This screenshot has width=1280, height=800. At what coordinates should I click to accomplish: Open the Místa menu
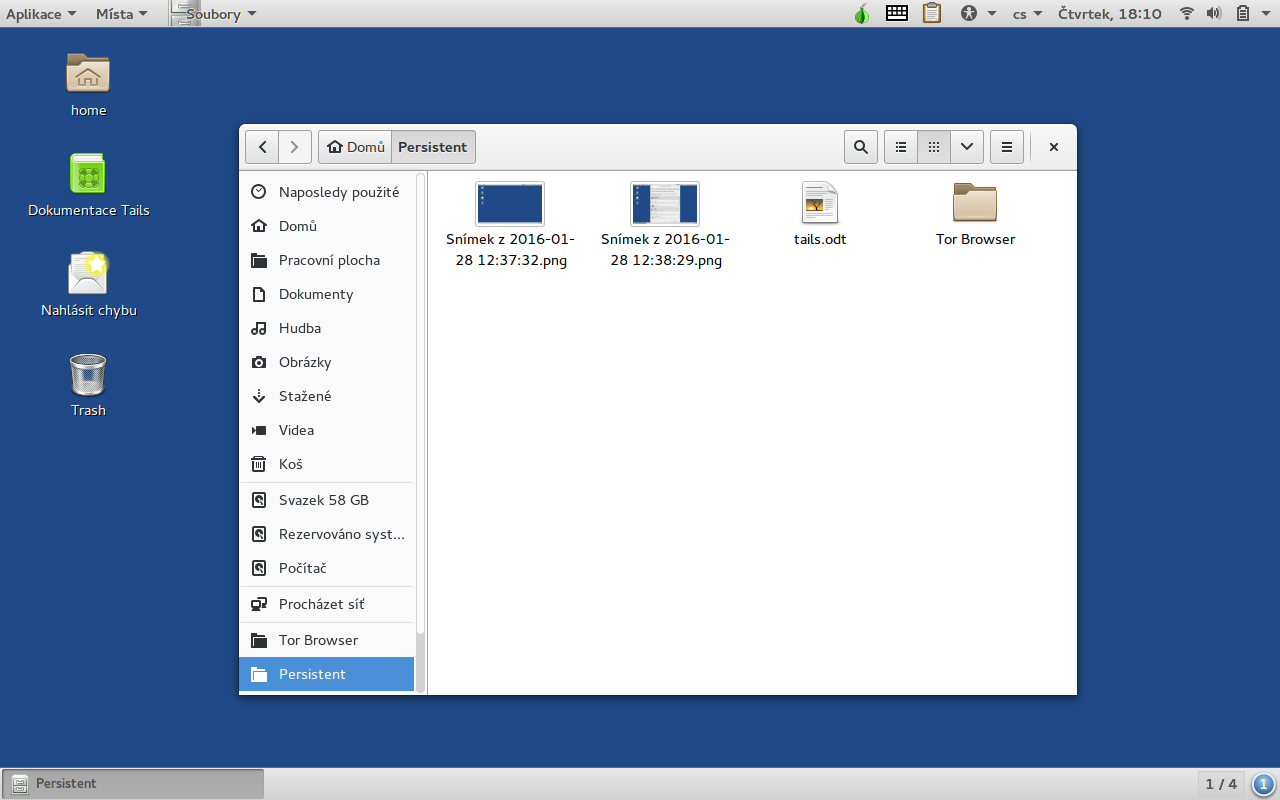click(x=122, y=14)
